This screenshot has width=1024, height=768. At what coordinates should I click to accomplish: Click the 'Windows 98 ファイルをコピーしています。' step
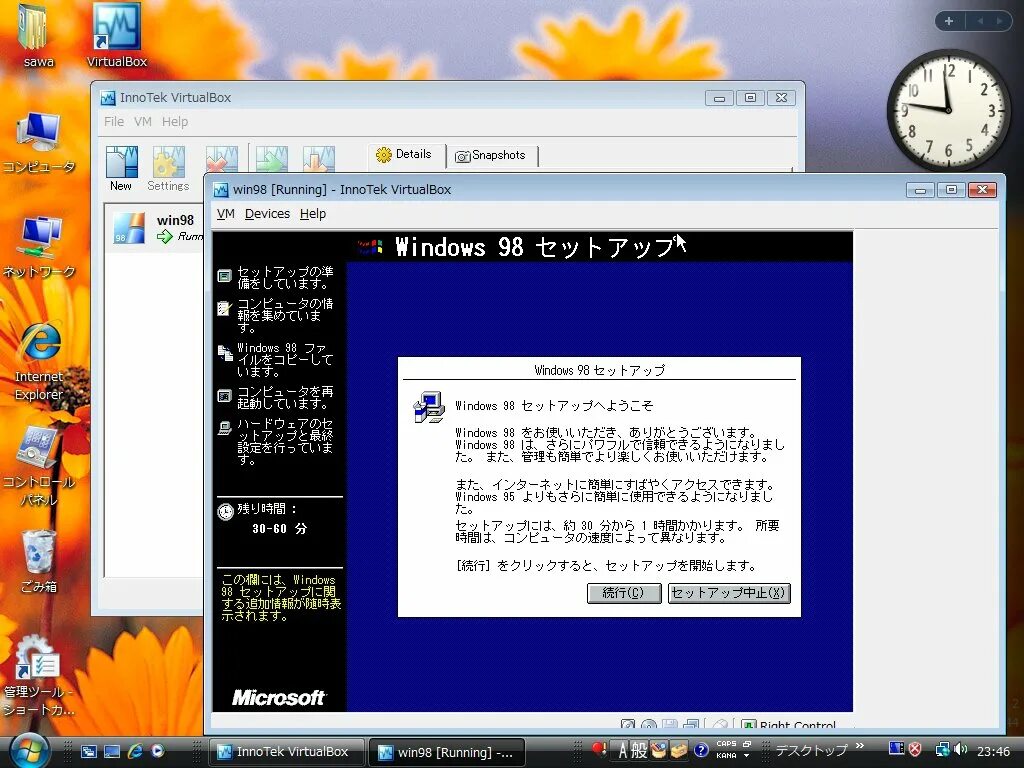click(x=285, y=360)
